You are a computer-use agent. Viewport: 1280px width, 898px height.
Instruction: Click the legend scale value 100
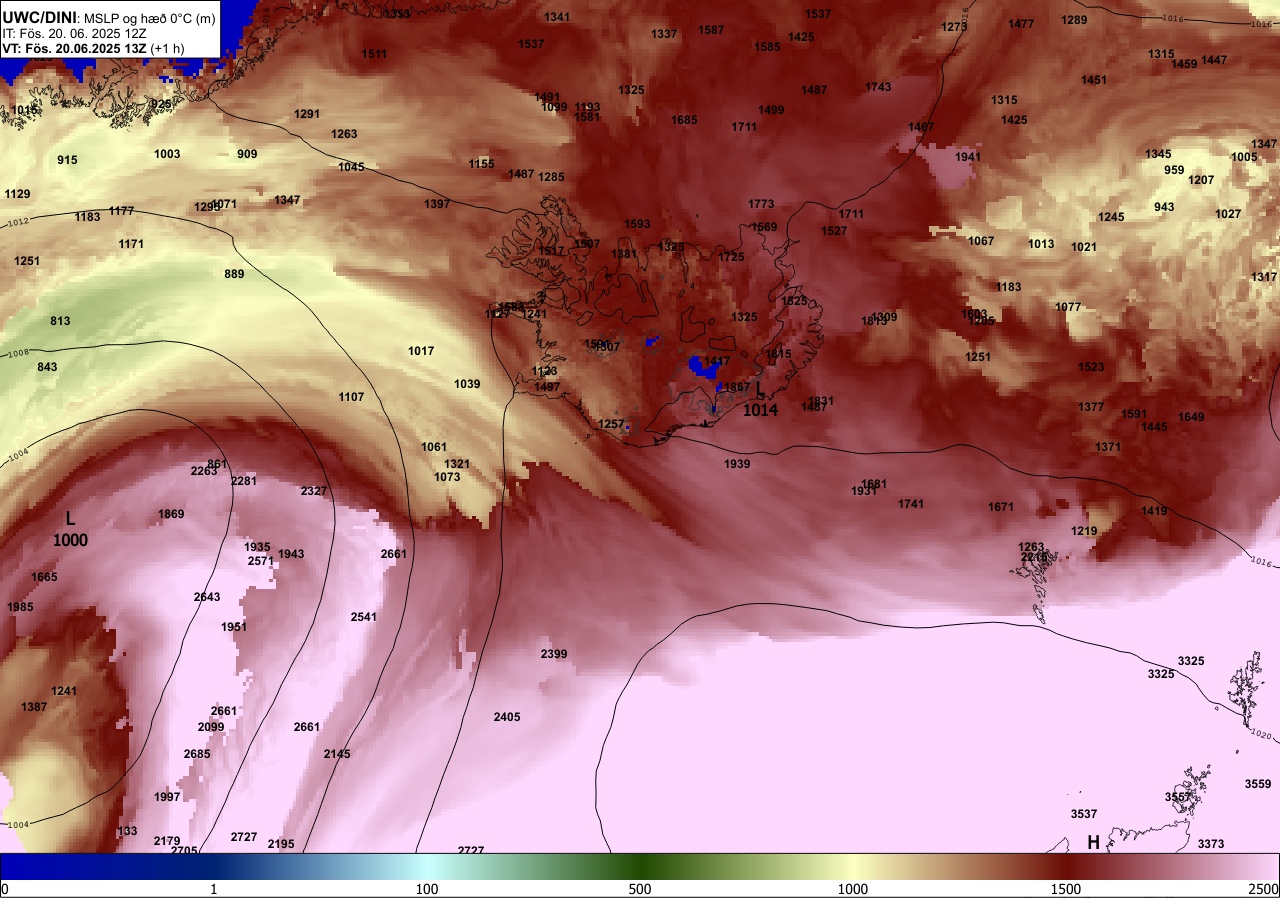point(427,889)
